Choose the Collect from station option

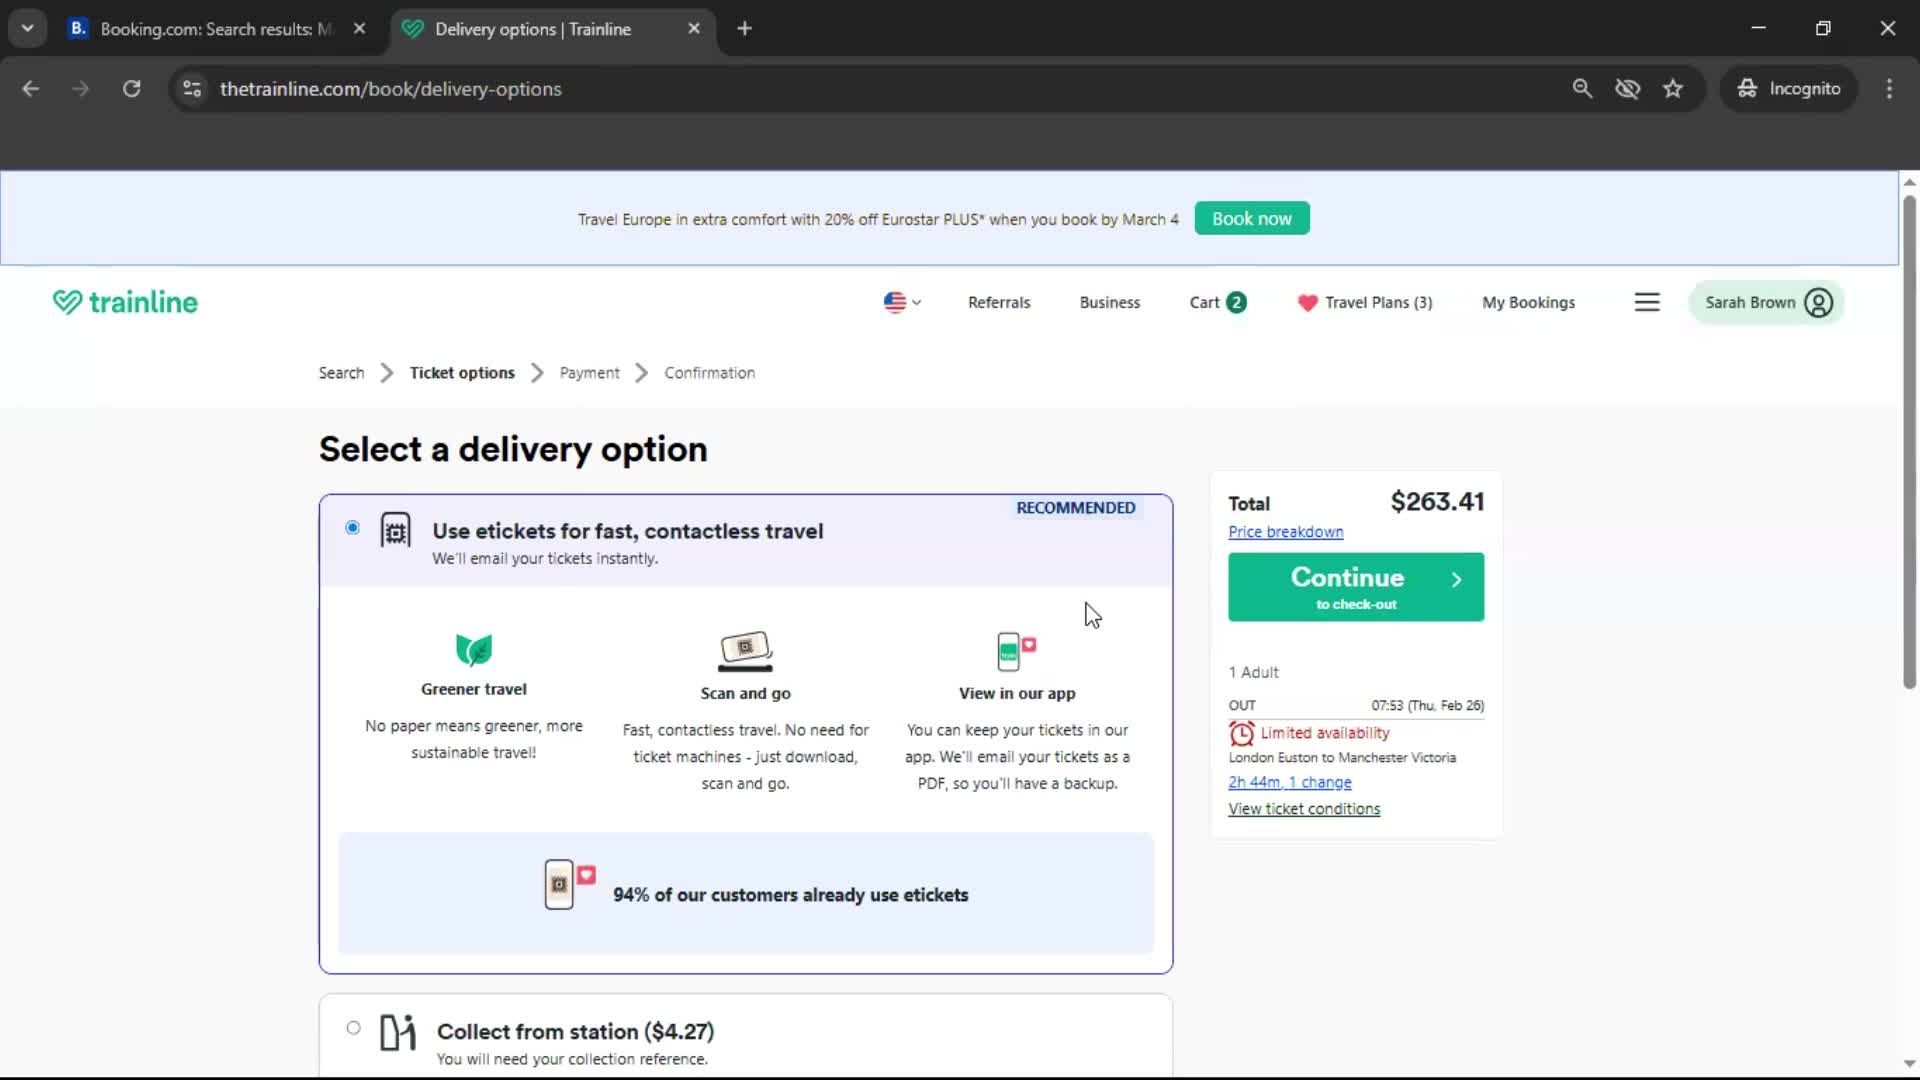click(352, 1027)
